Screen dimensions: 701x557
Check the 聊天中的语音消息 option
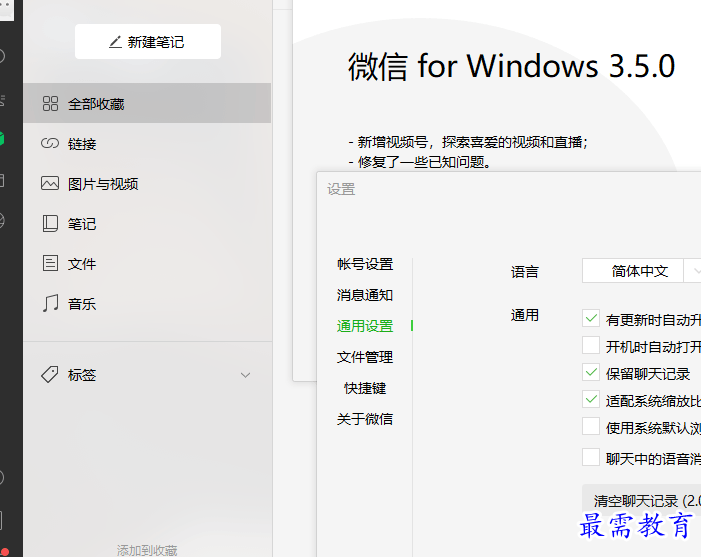coord(591,457)
